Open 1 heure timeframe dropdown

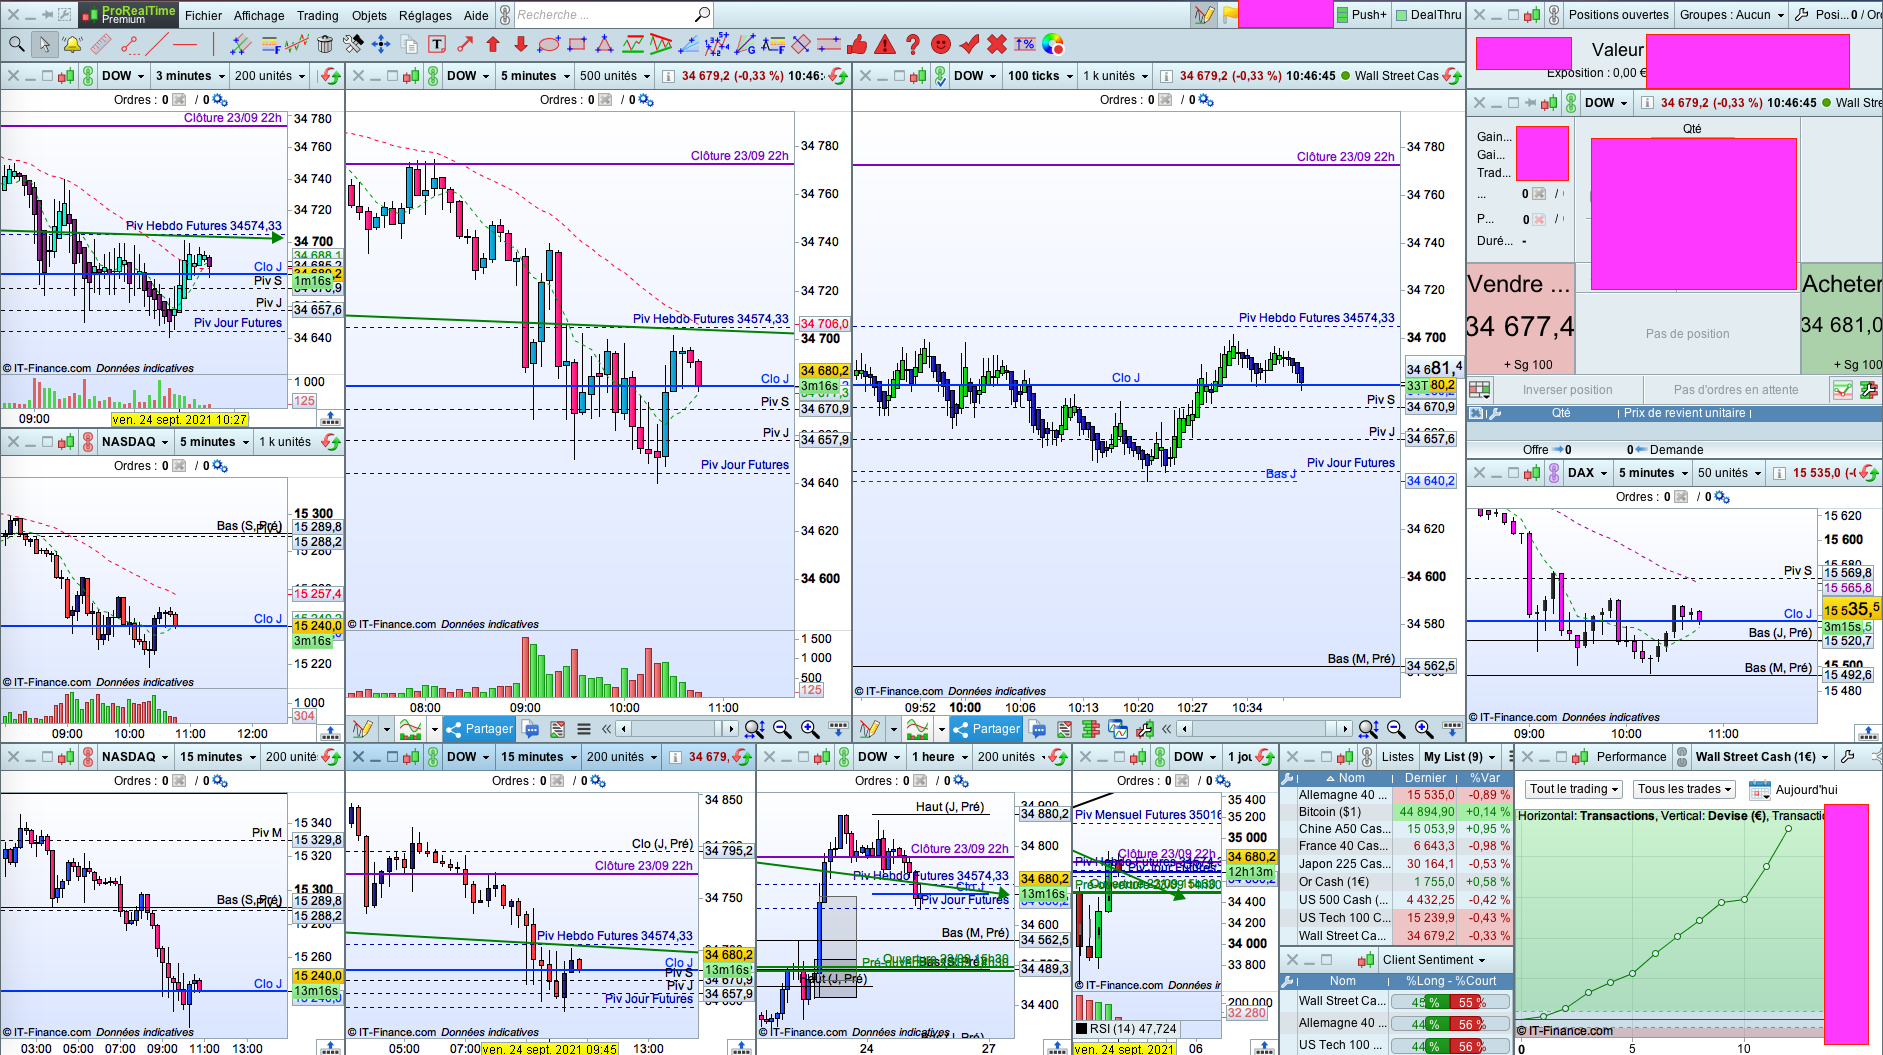[940, 757]
